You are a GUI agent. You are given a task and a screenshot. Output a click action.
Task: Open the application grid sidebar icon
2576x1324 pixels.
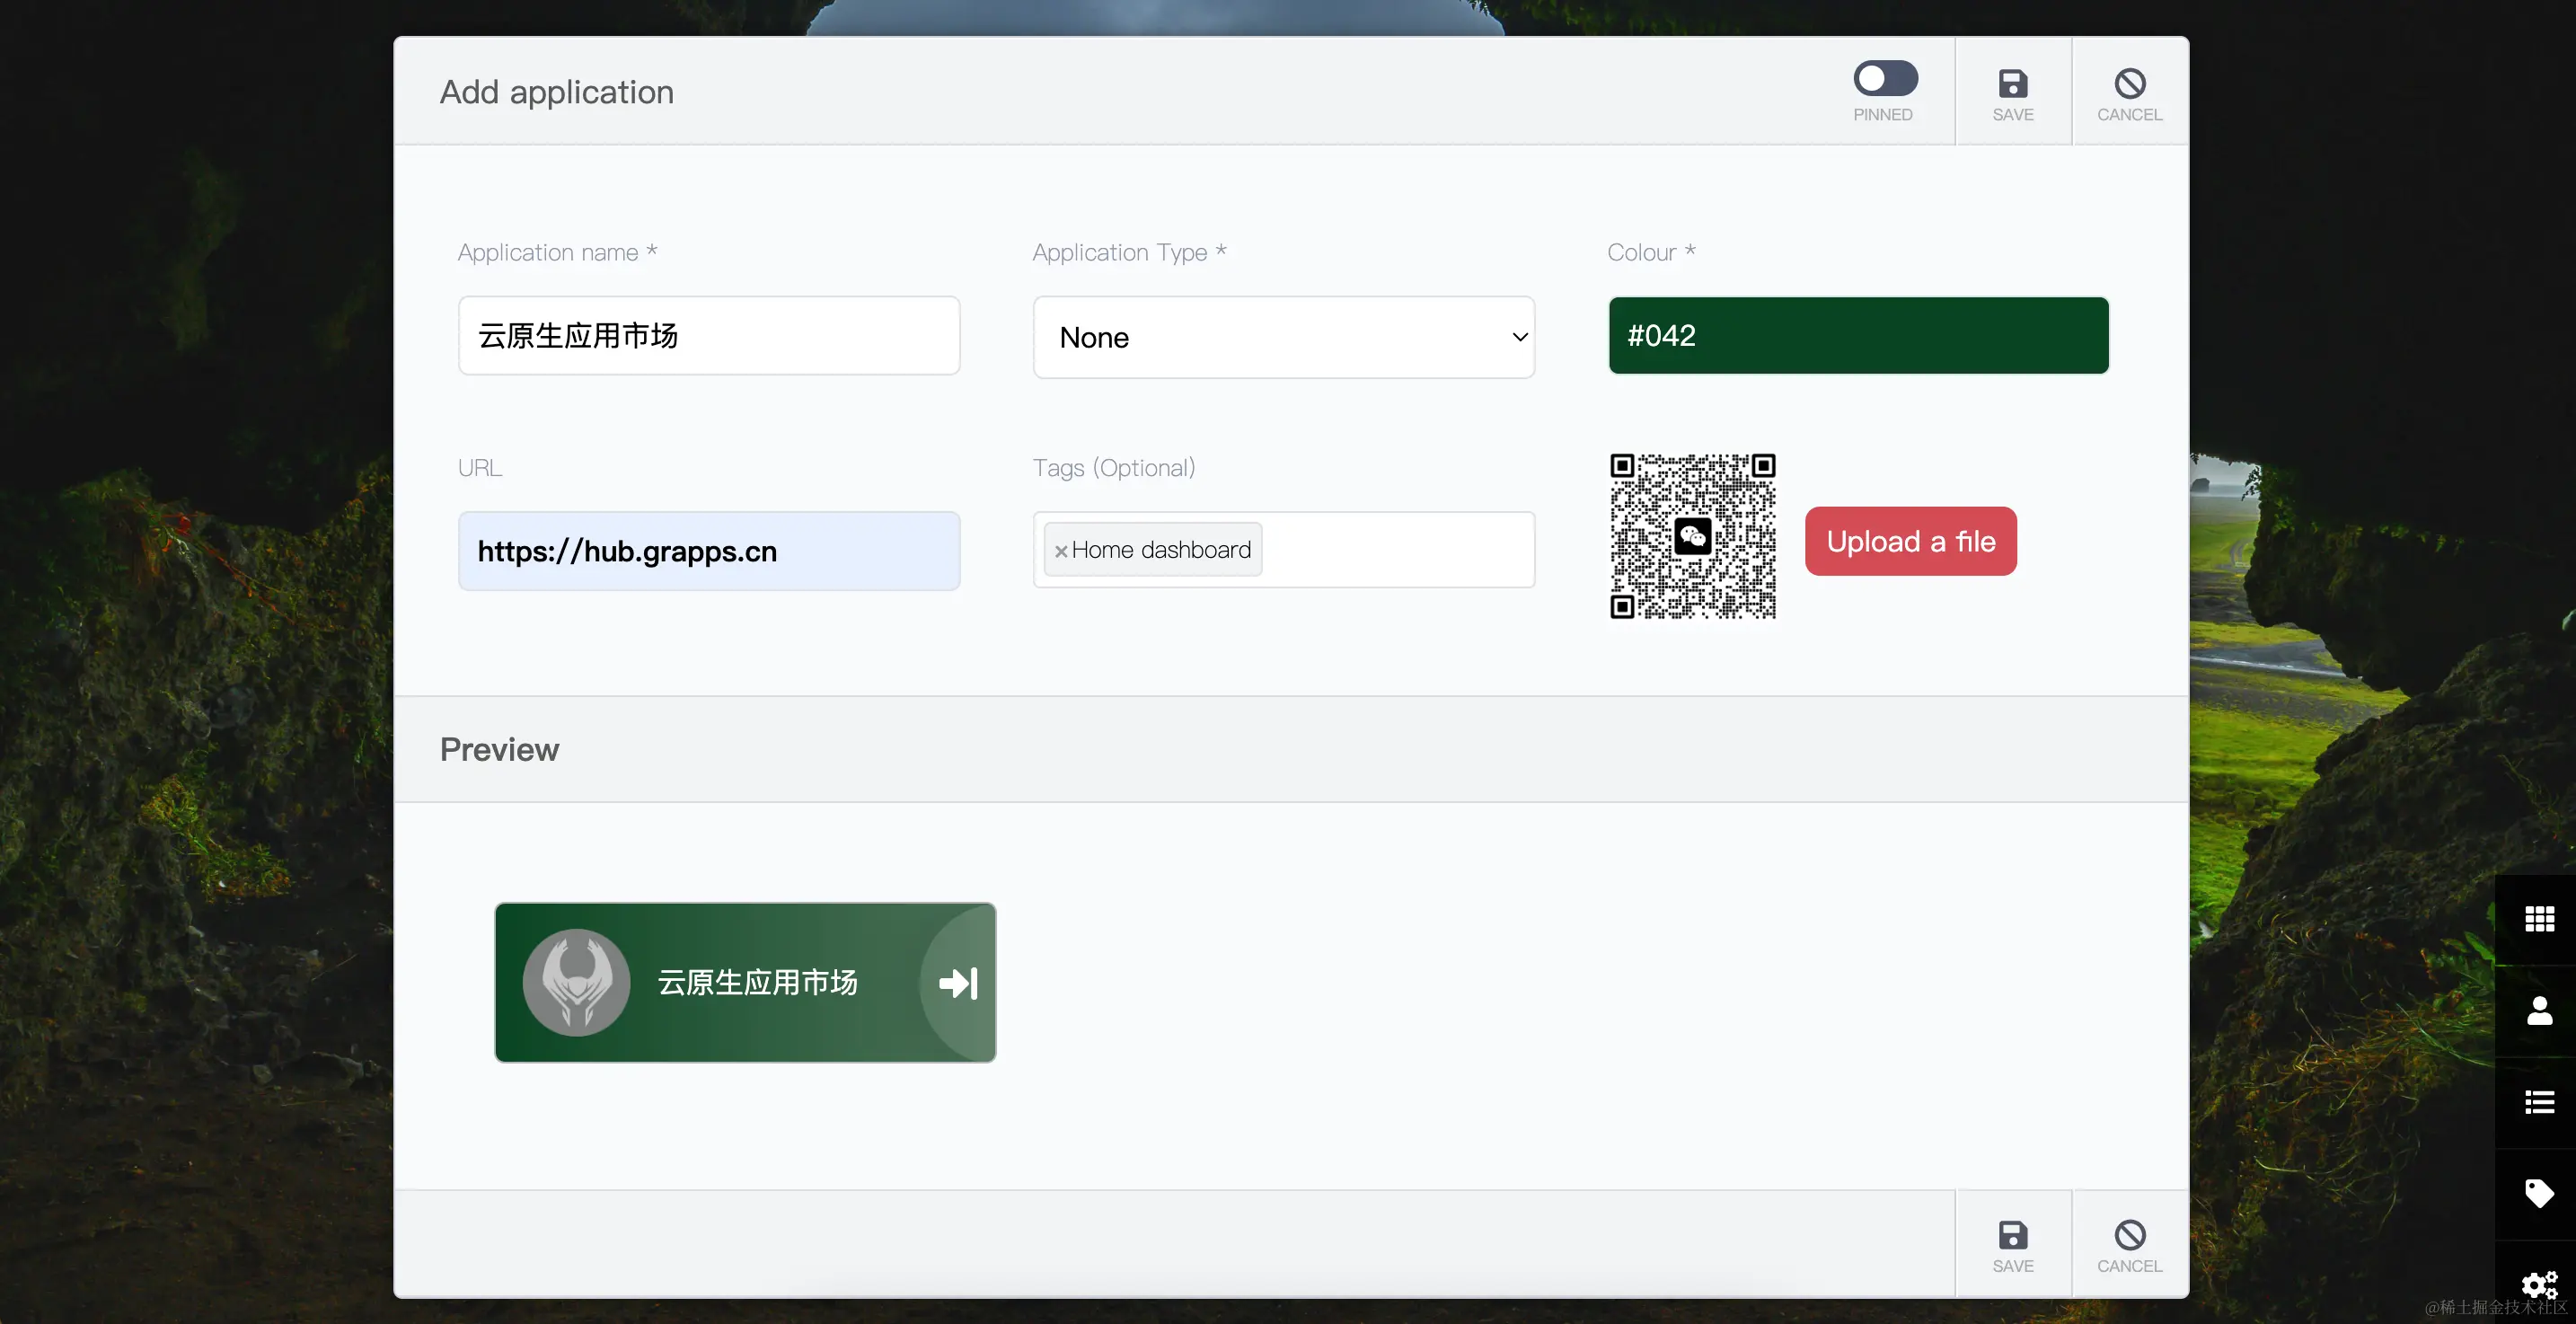coord(2539,918)
